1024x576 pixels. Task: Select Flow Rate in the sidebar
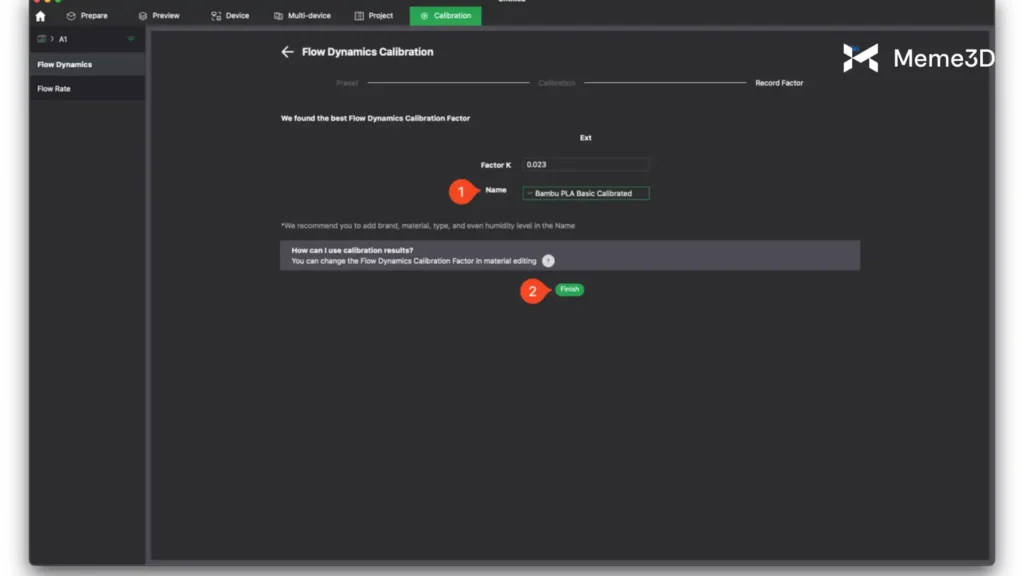point(54,89)
